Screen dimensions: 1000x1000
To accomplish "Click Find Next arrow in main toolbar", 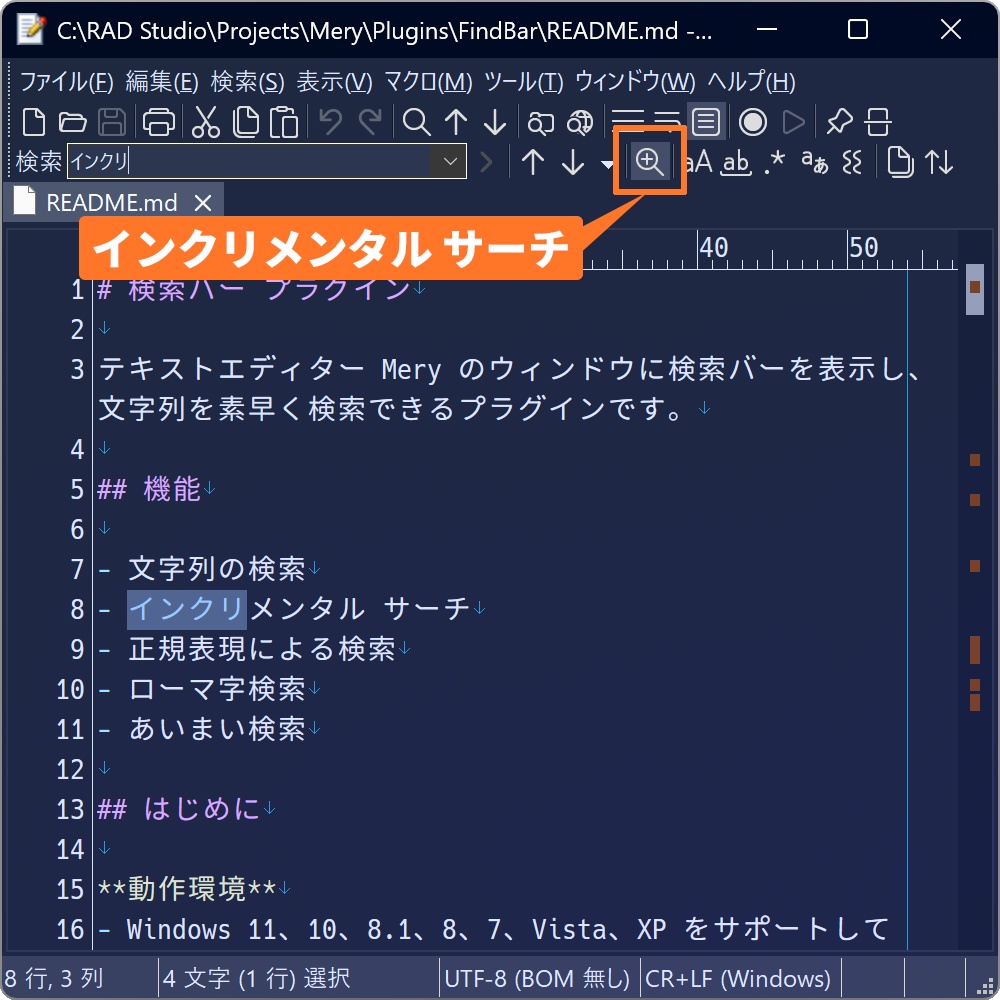I will point(494,122).
